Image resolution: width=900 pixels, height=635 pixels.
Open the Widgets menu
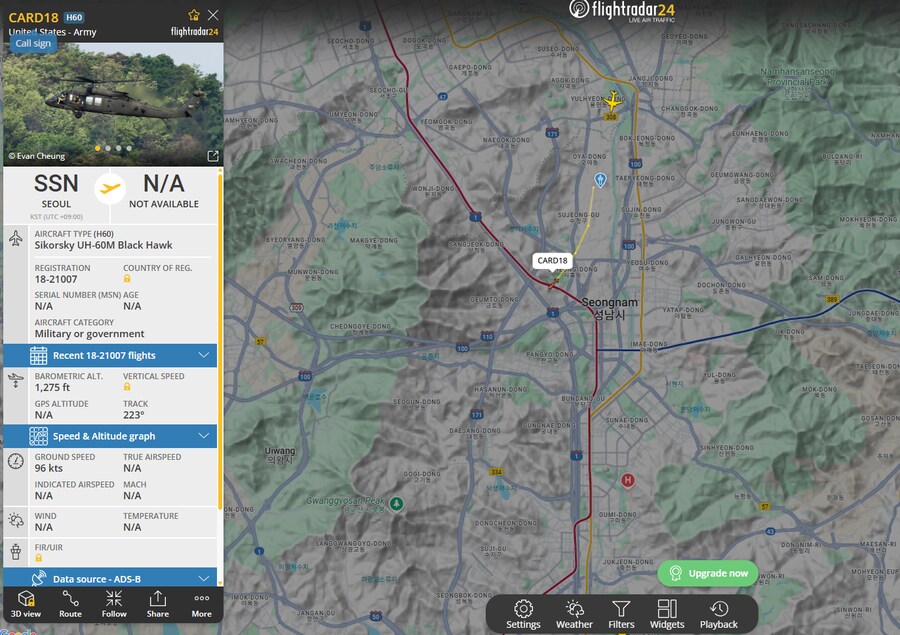(x=667, y=614)
